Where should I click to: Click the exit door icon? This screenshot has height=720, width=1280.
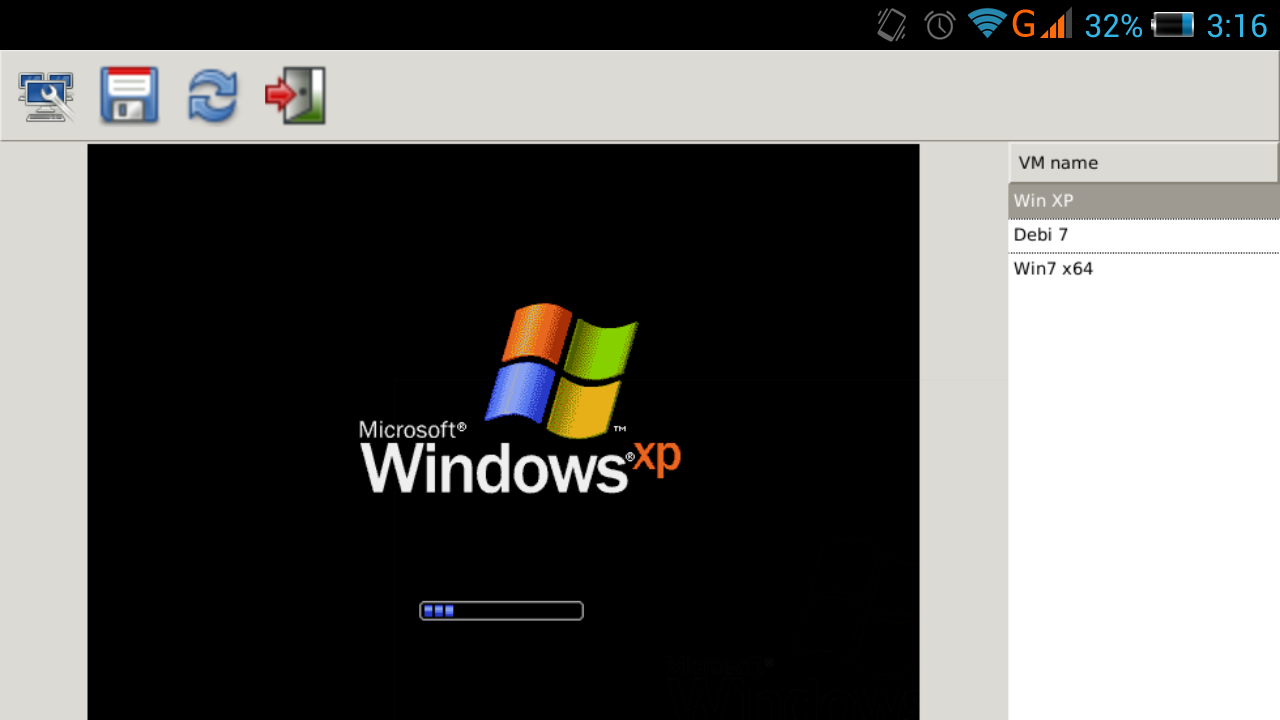point(295,96)
